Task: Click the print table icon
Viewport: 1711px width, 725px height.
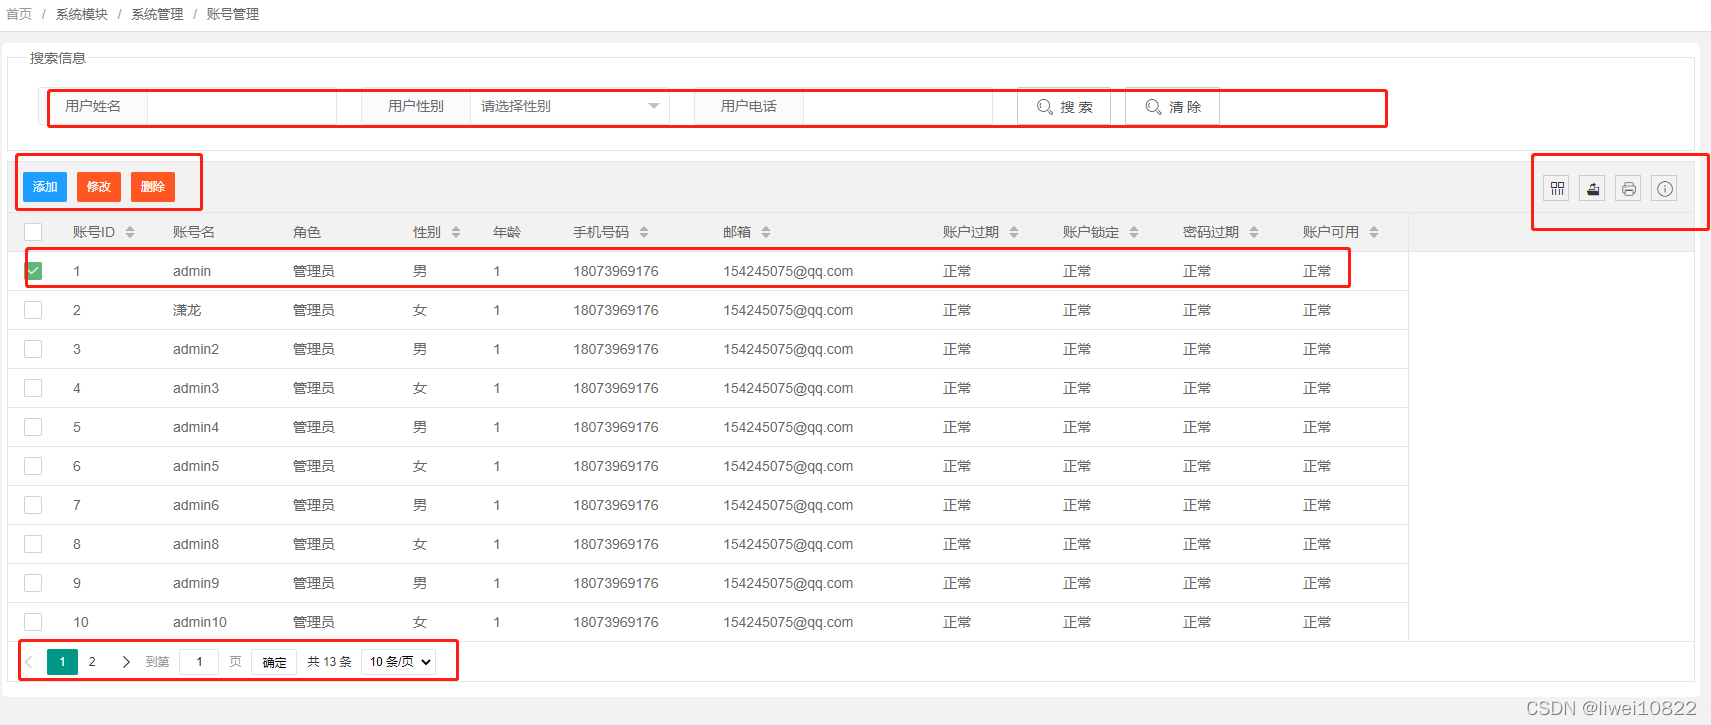Action: tap(1629, 188)
